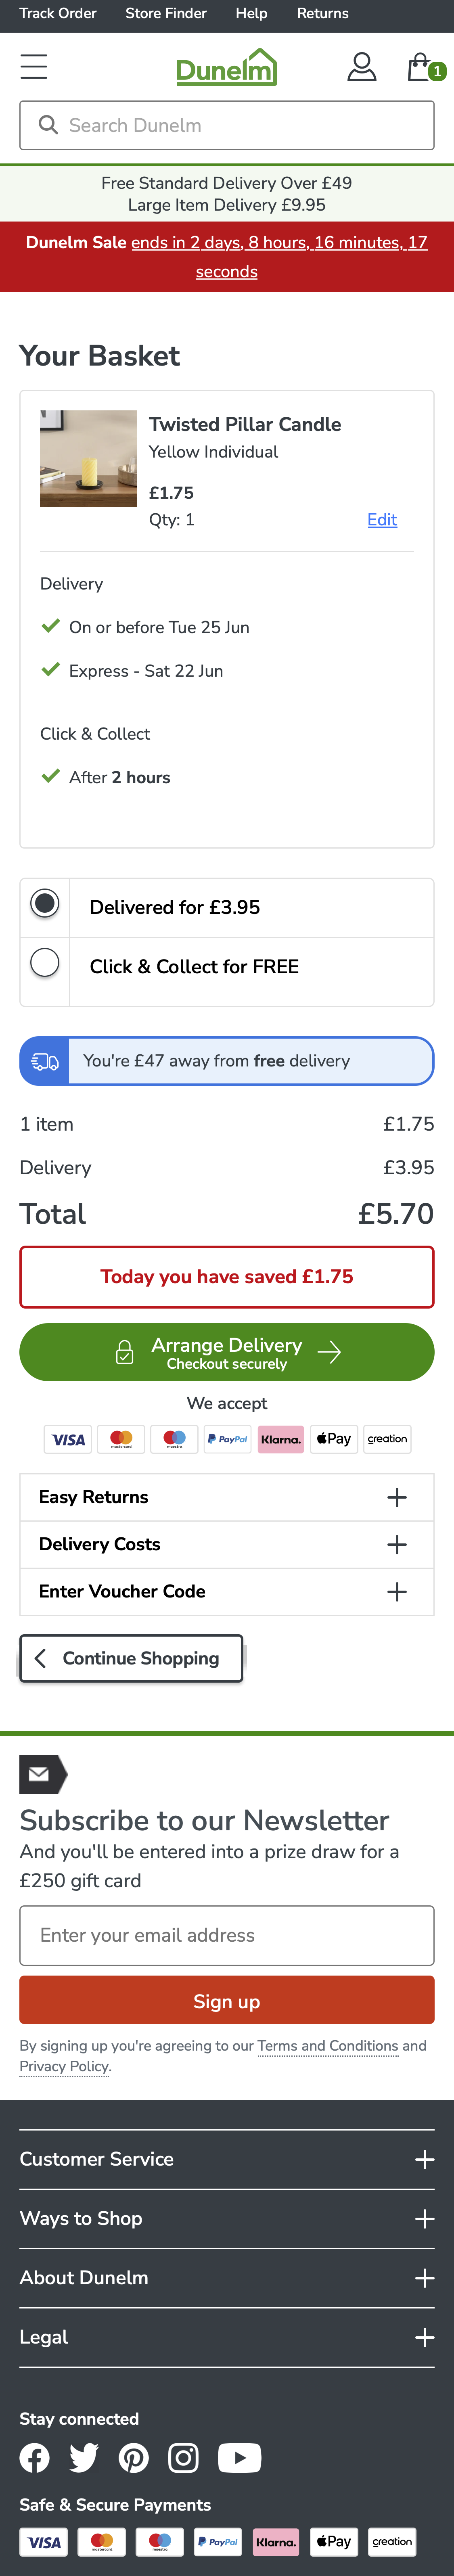Click Arrange Delivery checkout button
The height and width of the screenshot is (2576, 454).
pyautogui.click(x=227, y=1352)
